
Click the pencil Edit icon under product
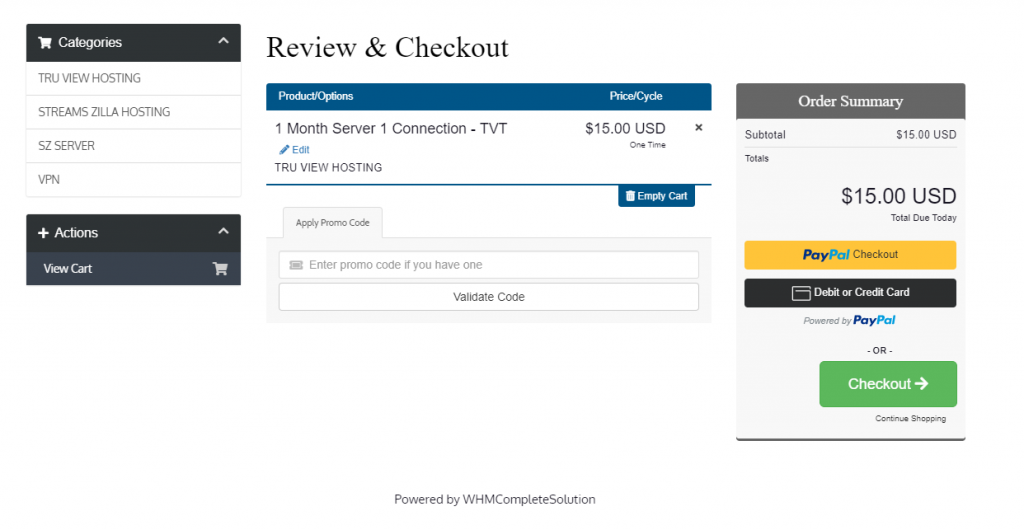(x=284, y=149)
